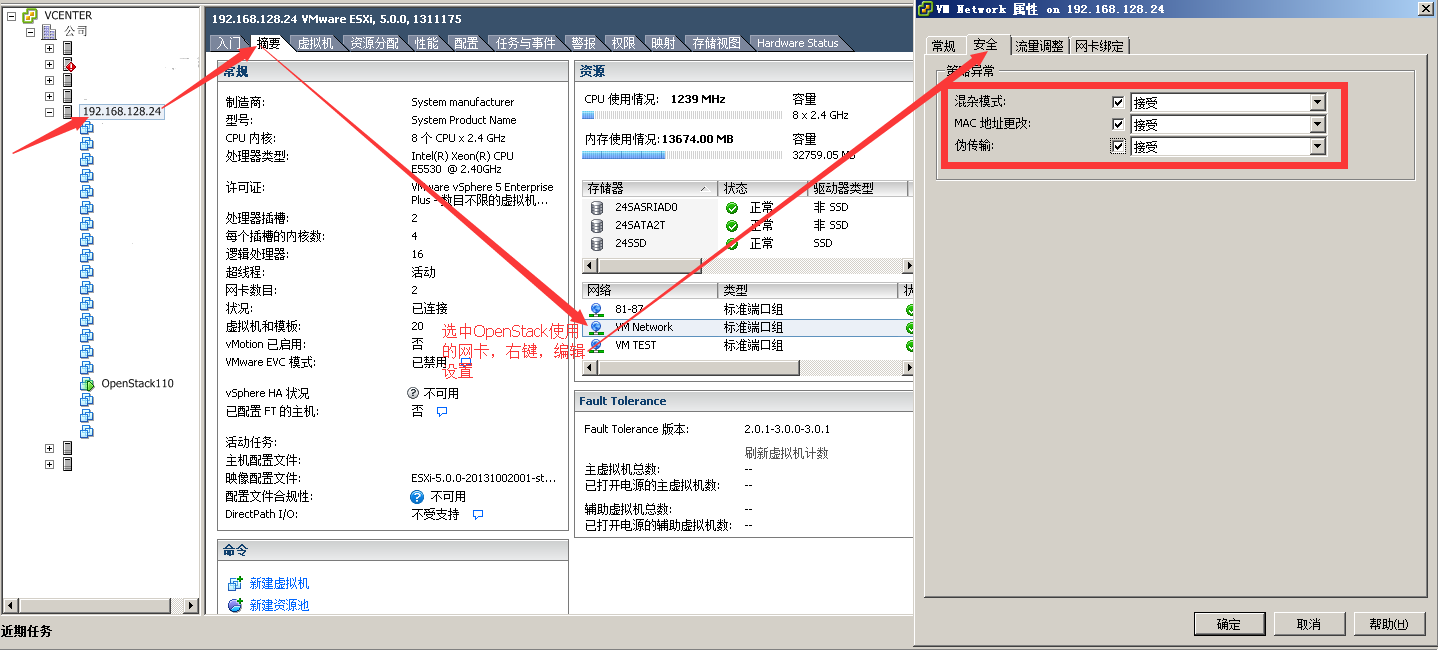Open 权限 tab
Image resolution: width=1438 pixels, height=650 pixels.
coord(624,43)
